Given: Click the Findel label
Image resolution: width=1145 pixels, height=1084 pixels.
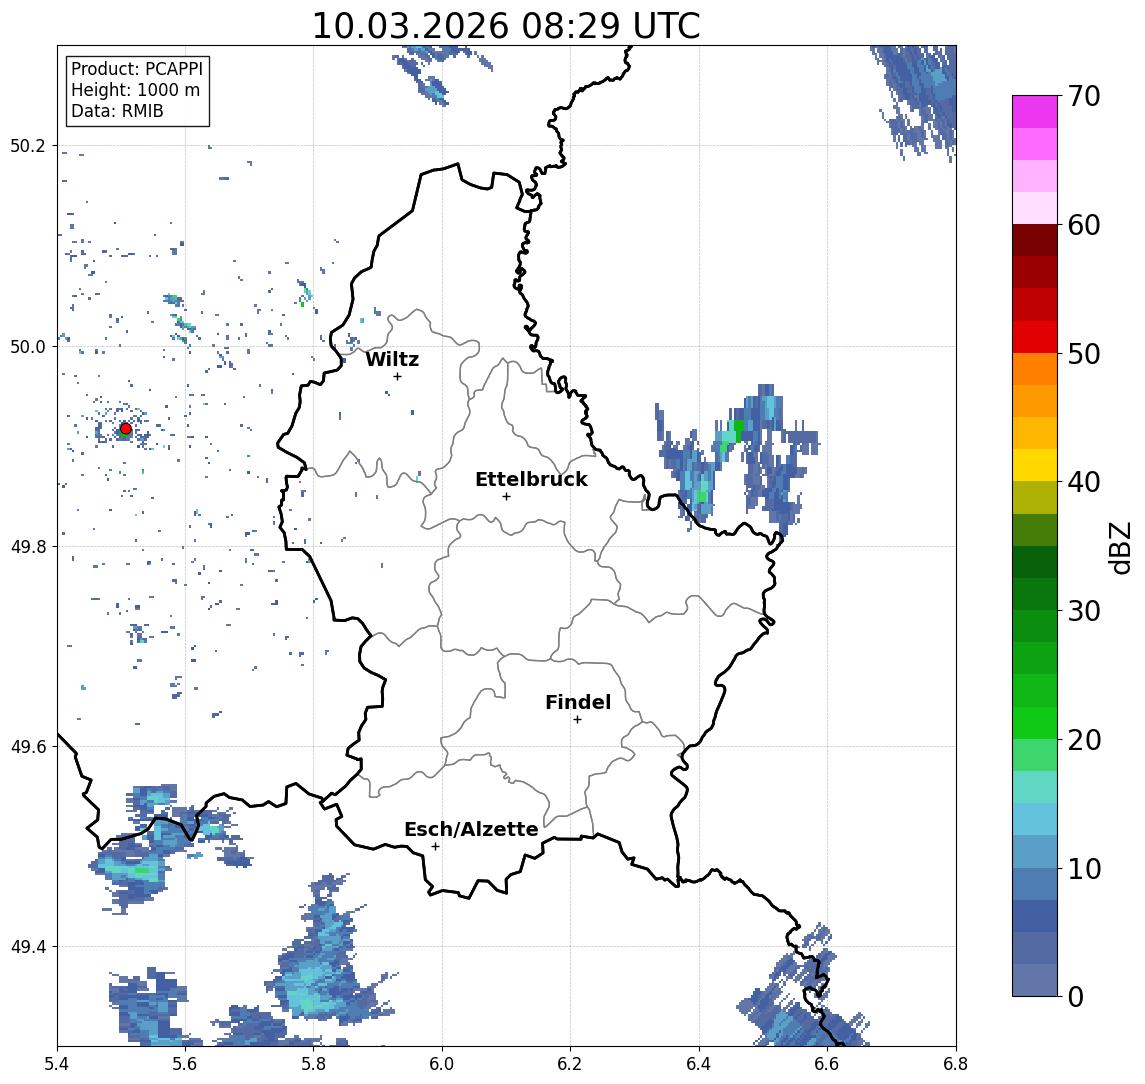Looking at the screenshot, I should coord(578,702).
